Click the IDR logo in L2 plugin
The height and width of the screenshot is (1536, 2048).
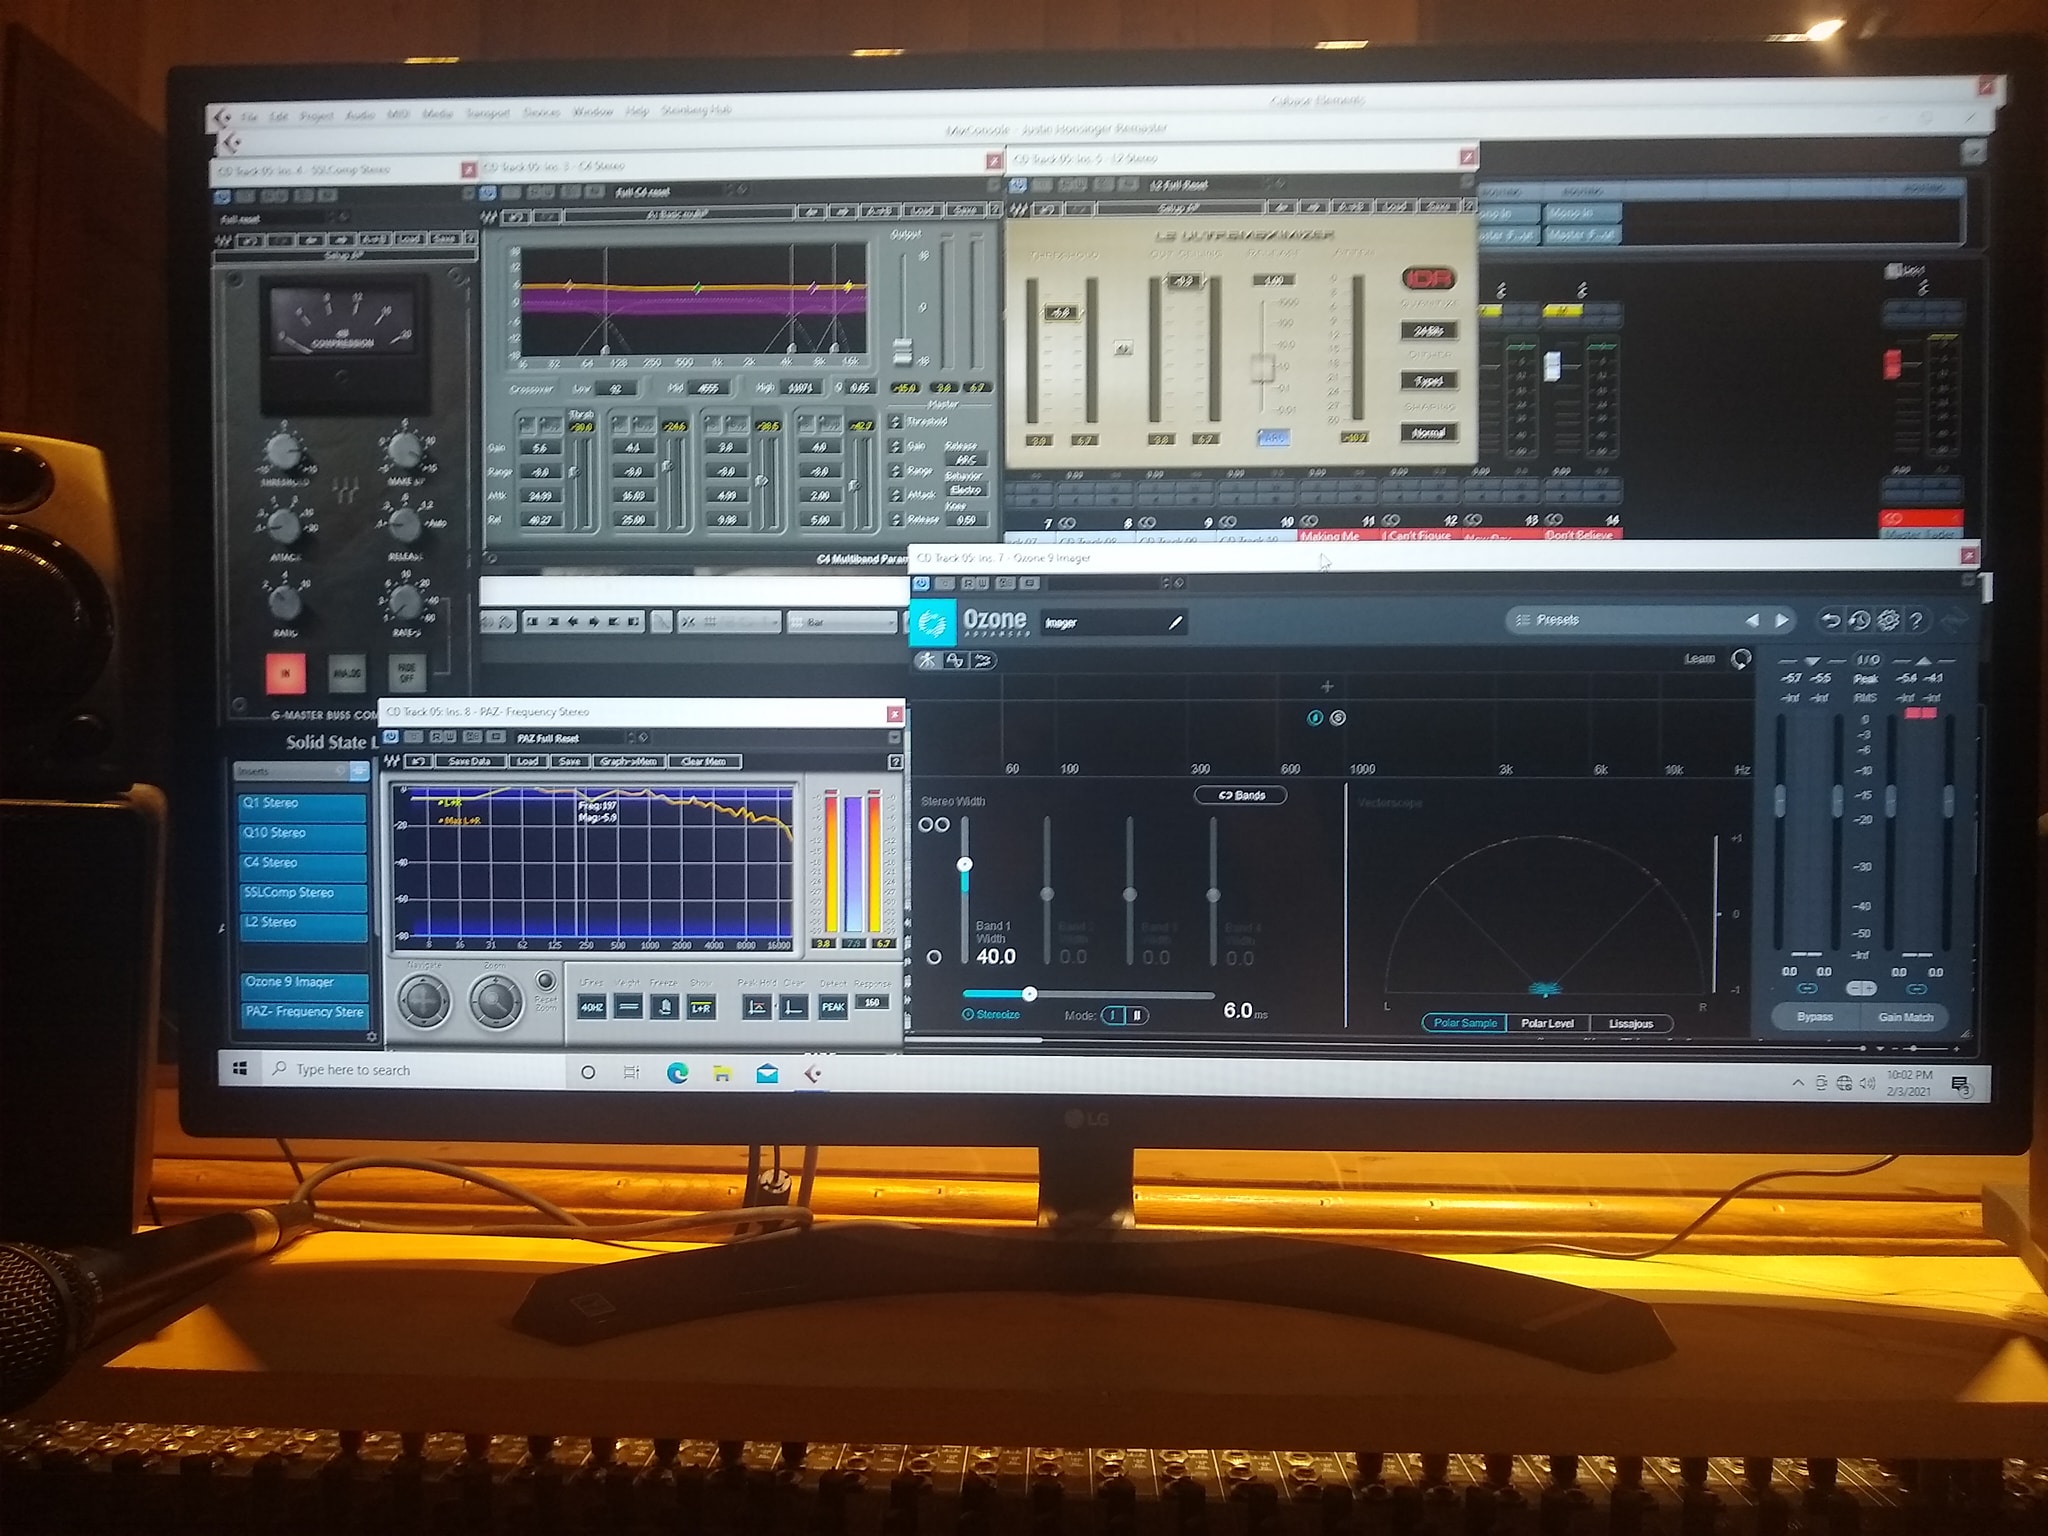coord(1427,278)
